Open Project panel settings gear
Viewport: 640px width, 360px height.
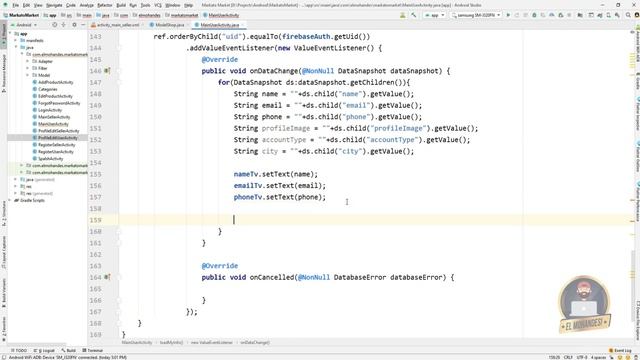tap(74, 25)
